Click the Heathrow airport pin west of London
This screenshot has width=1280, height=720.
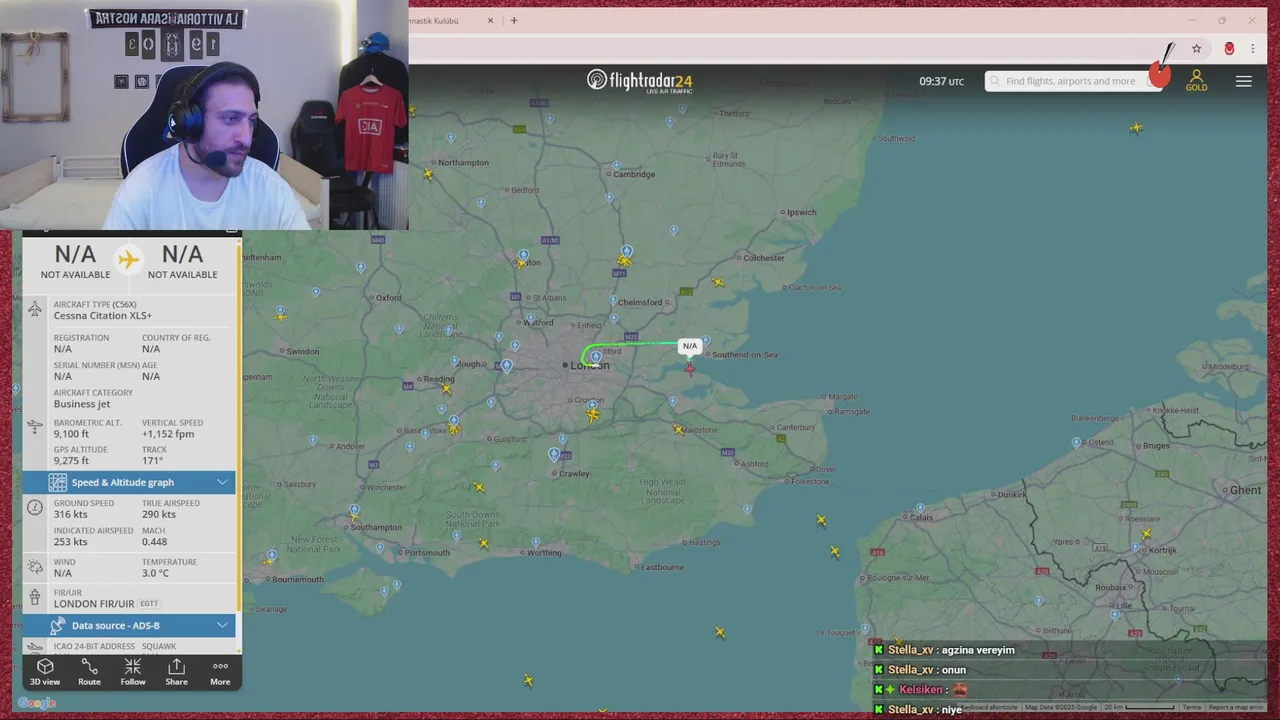click(507, 366)
